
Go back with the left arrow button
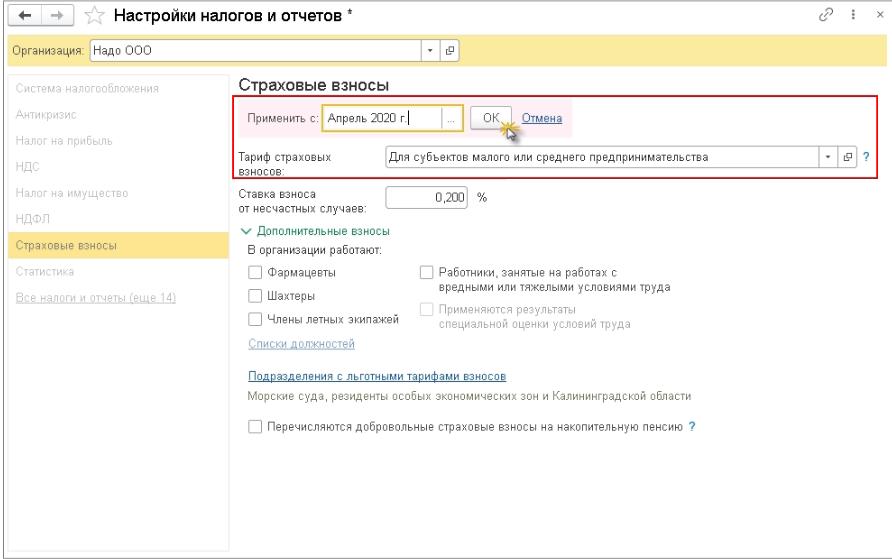coord(24,15)
